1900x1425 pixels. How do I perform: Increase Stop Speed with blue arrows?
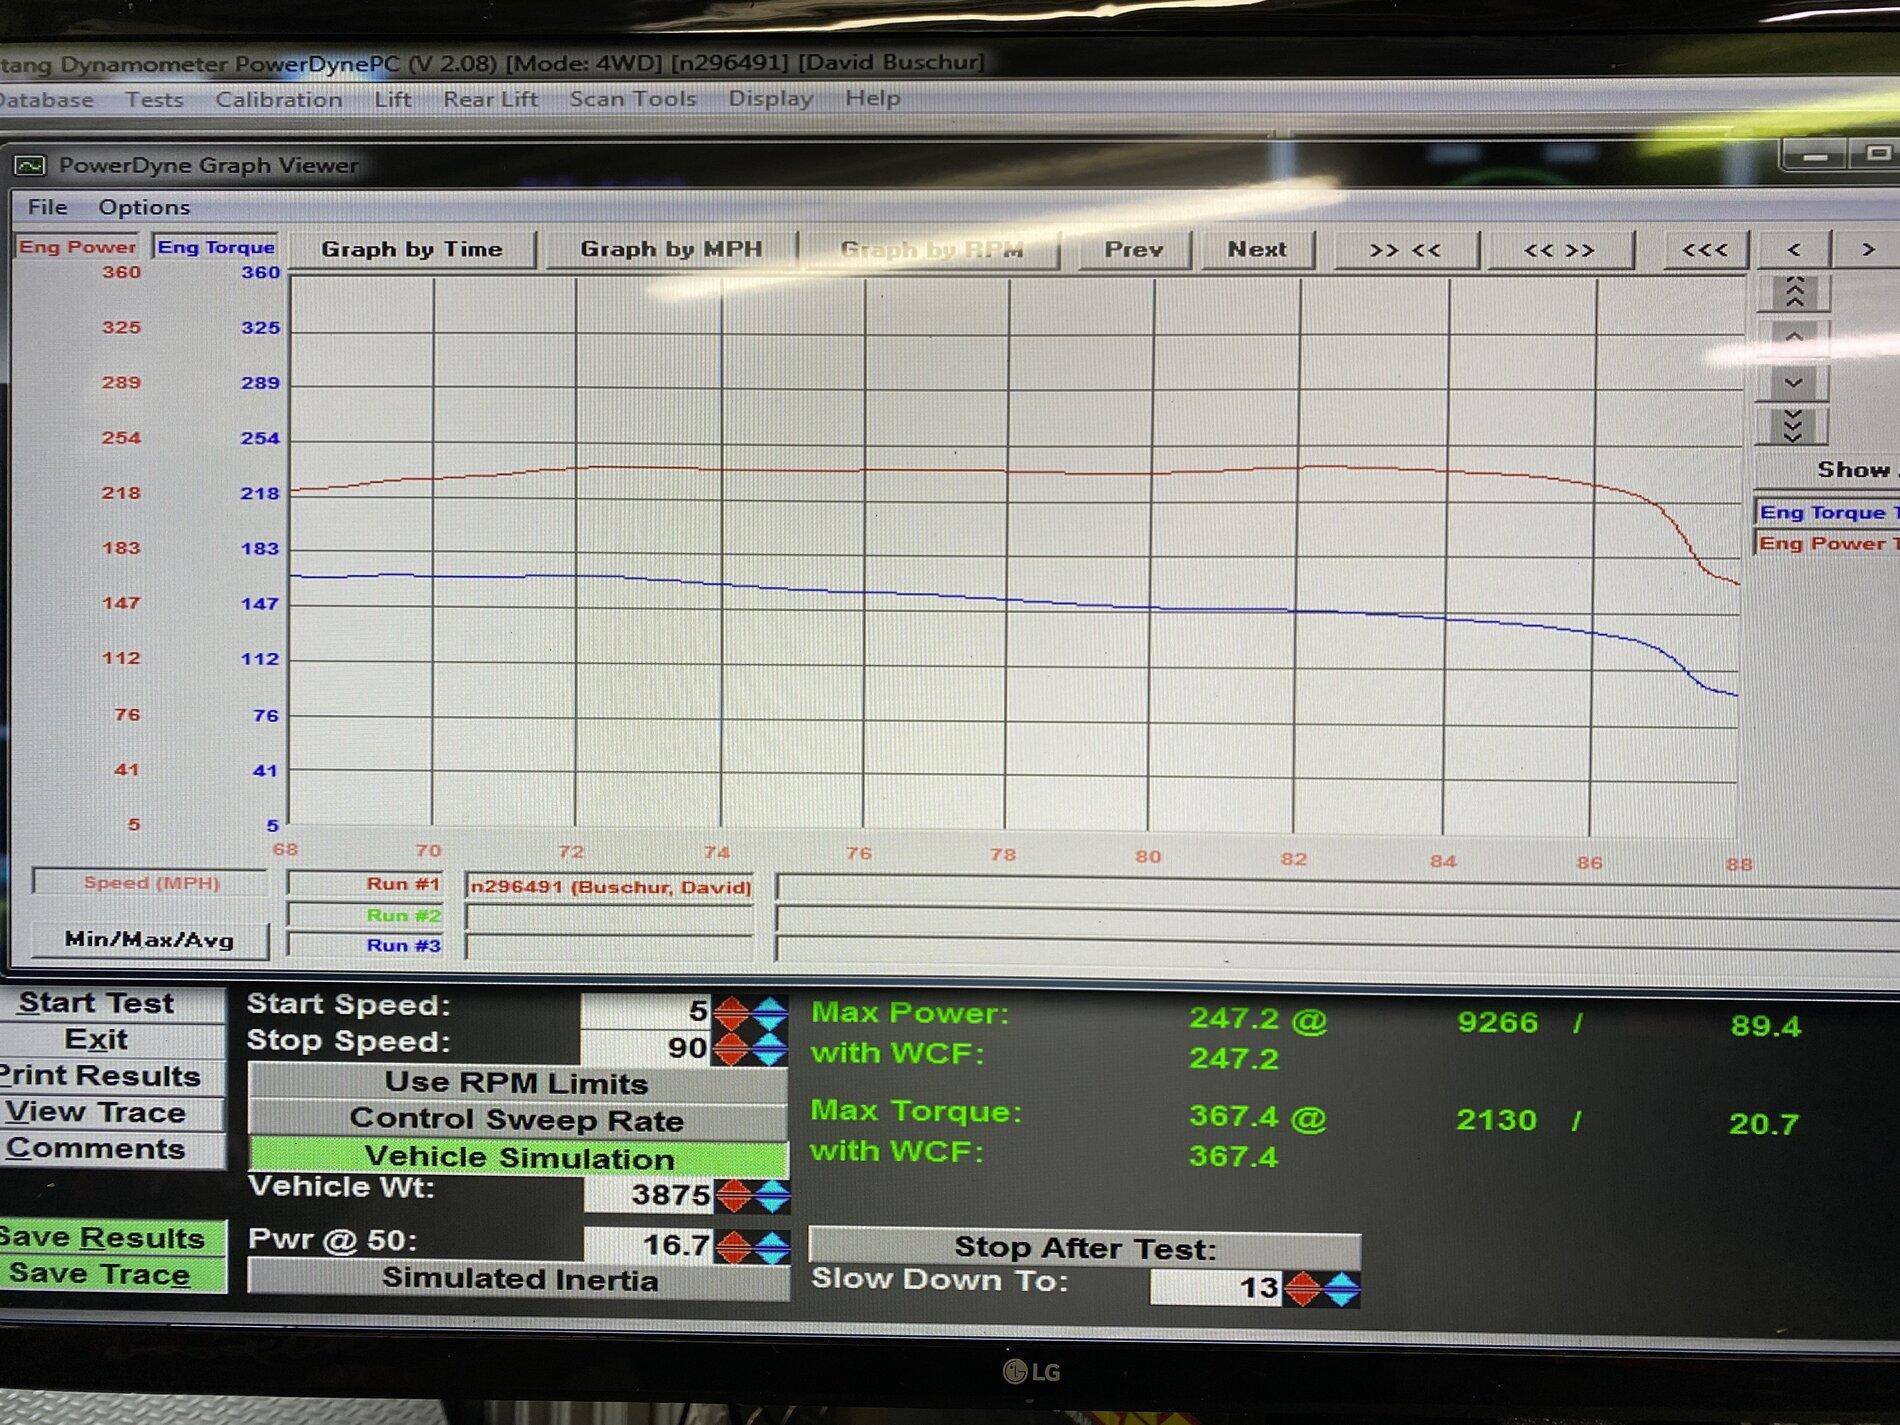(x=769, y=1048)
